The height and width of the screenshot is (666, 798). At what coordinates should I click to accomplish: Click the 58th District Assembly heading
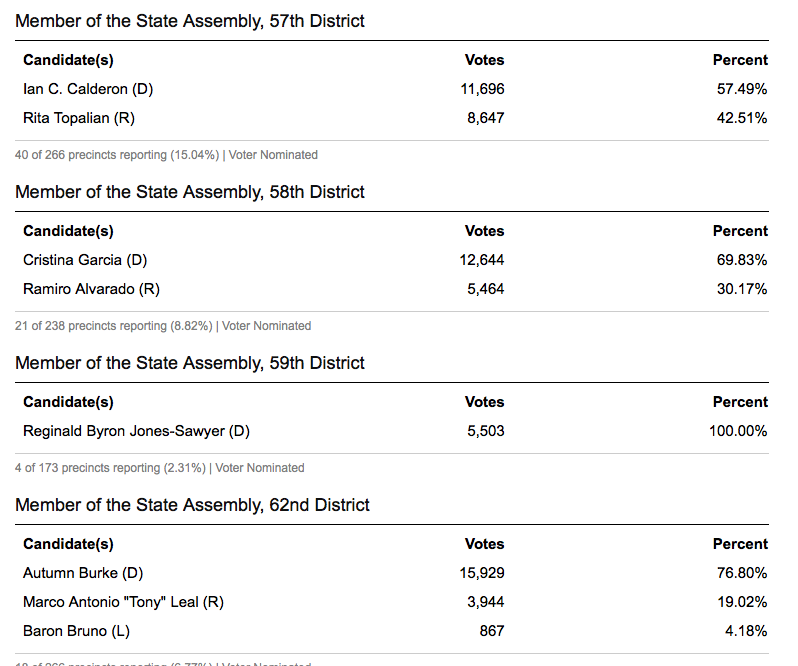[190, 192]
